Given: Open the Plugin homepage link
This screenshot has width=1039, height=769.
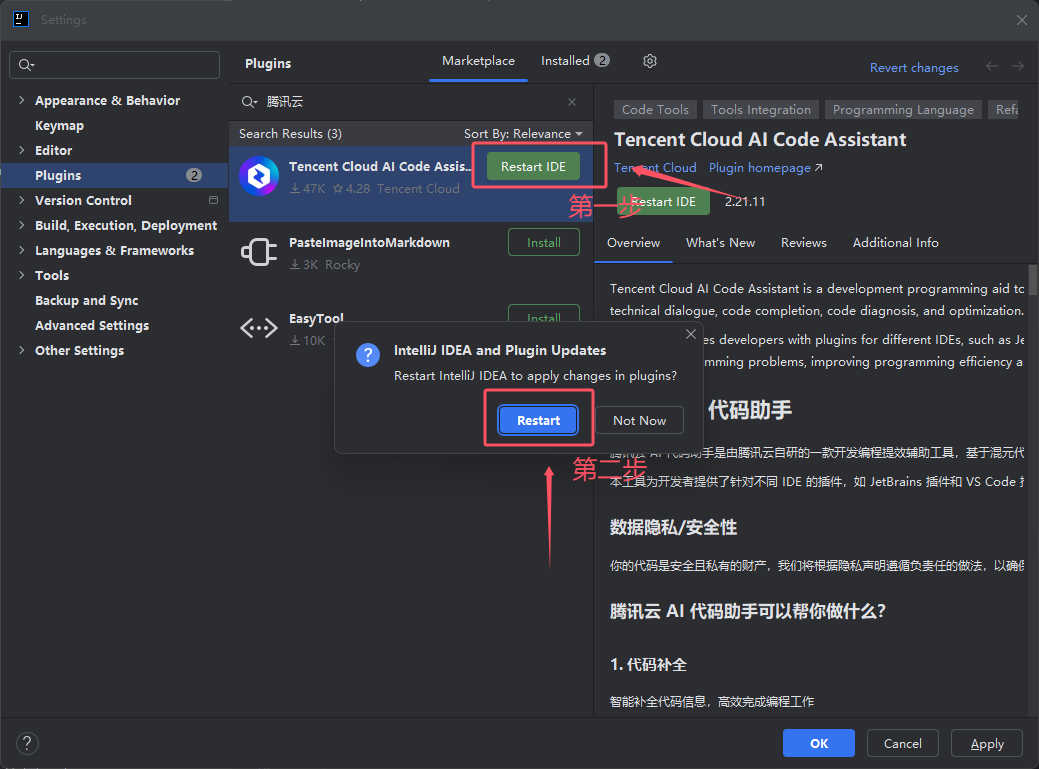Looking at the screenshot, I should pyautogui.click(x=765, y=168).
